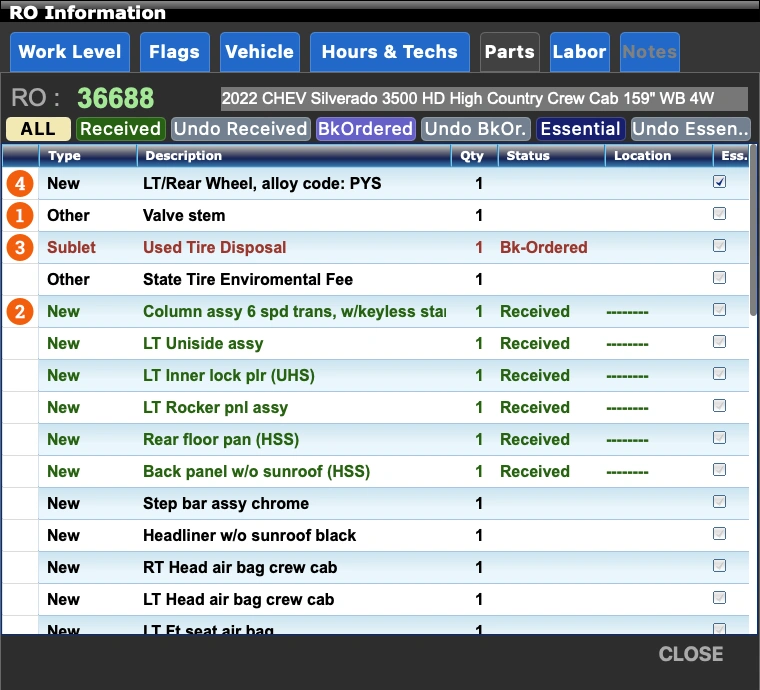The image size is (760, 690).
Task: Click CLOSE at the bottom right
Action: click(690, 654)
